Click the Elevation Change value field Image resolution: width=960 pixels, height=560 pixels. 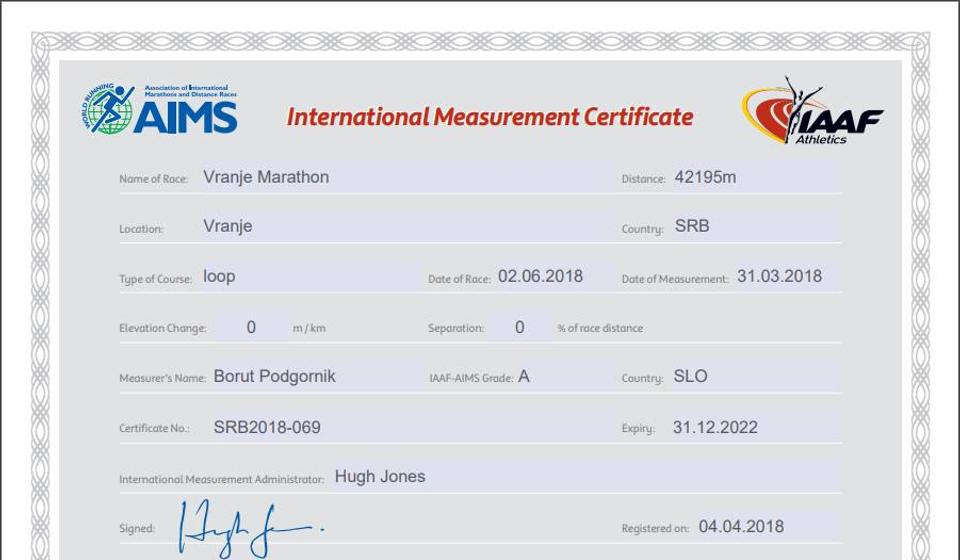[251, 328]
